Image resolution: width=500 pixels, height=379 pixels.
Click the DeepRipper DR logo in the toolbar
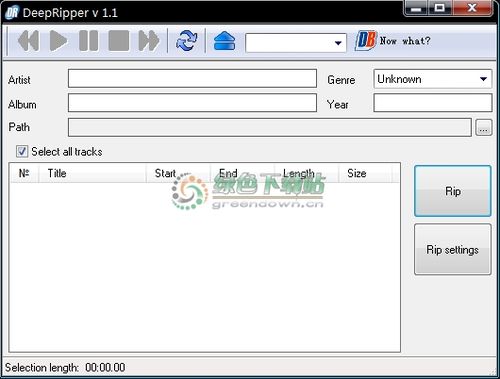tap(365, 41)
